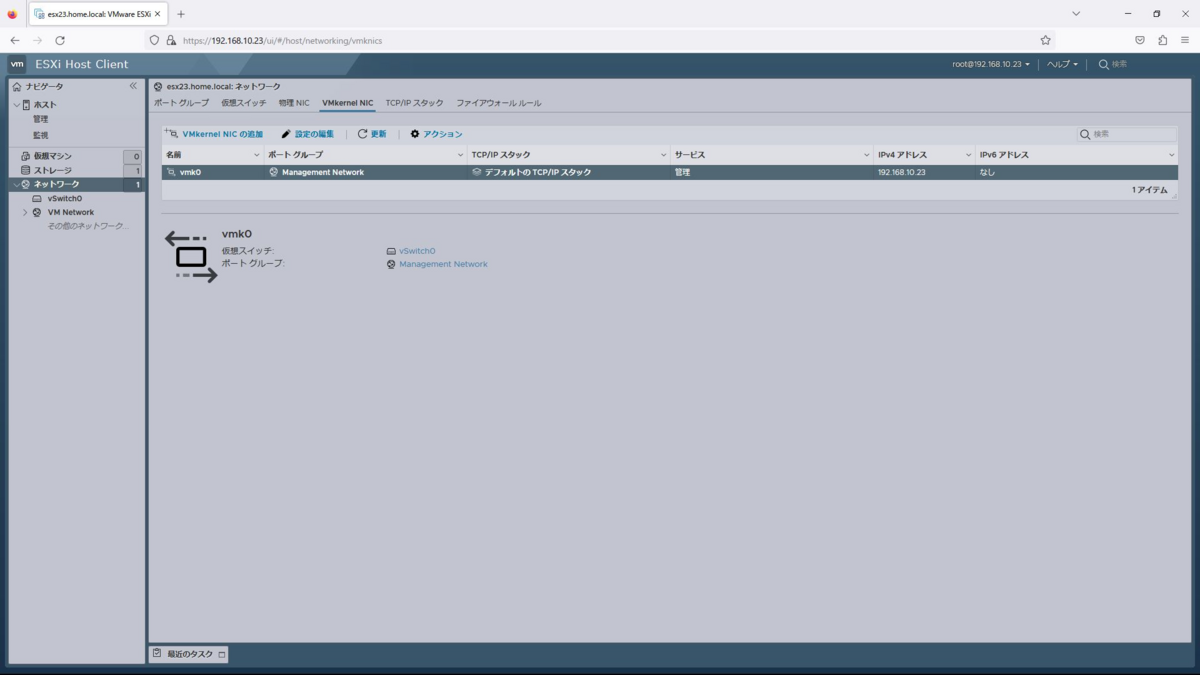Screen dimensions: 1200x675
Task: Collapse the Networking tree node
Action: pyautogui.click(x=16, y=184)
